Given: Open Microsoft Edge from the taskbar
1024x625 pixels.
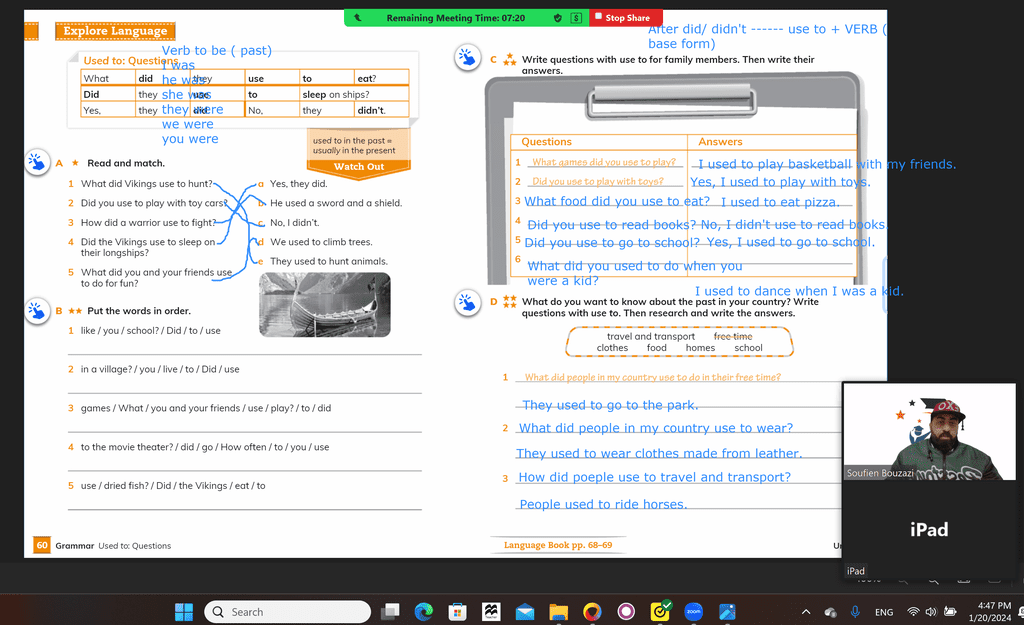Looking at the screenshot, I should (424, 612).
